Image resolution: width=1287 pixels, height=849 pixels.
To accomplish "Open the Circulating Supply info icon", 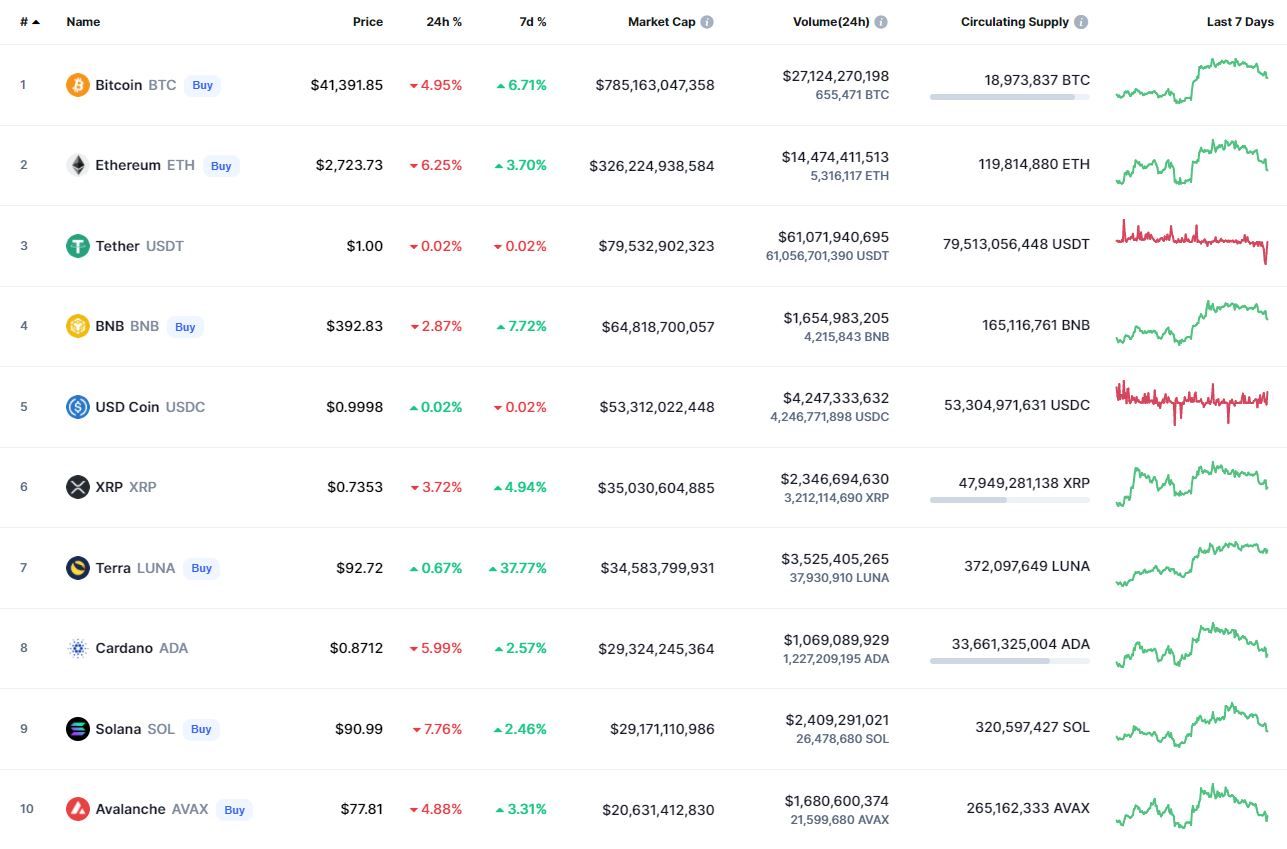I will pos(1081,22).
